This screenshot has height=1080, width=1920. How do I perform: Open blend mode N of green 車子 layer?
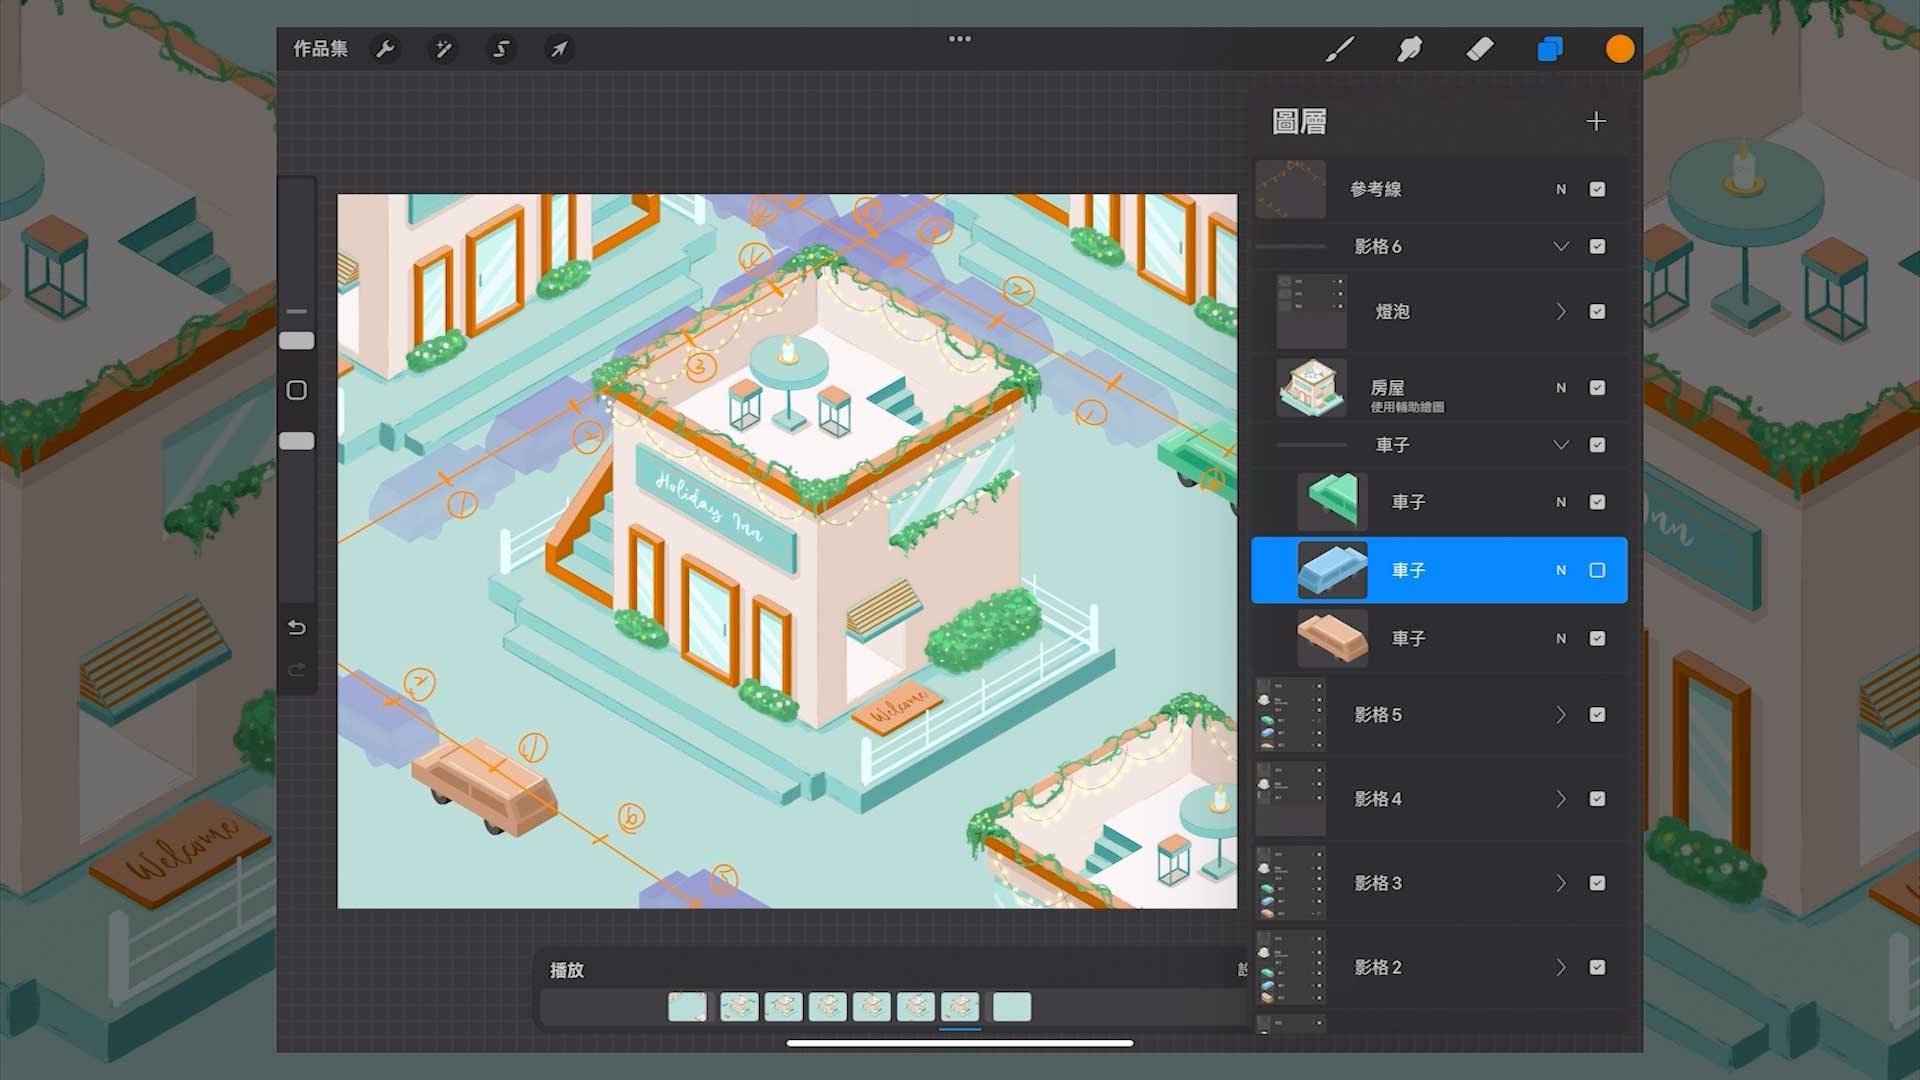click(1561, 502)
